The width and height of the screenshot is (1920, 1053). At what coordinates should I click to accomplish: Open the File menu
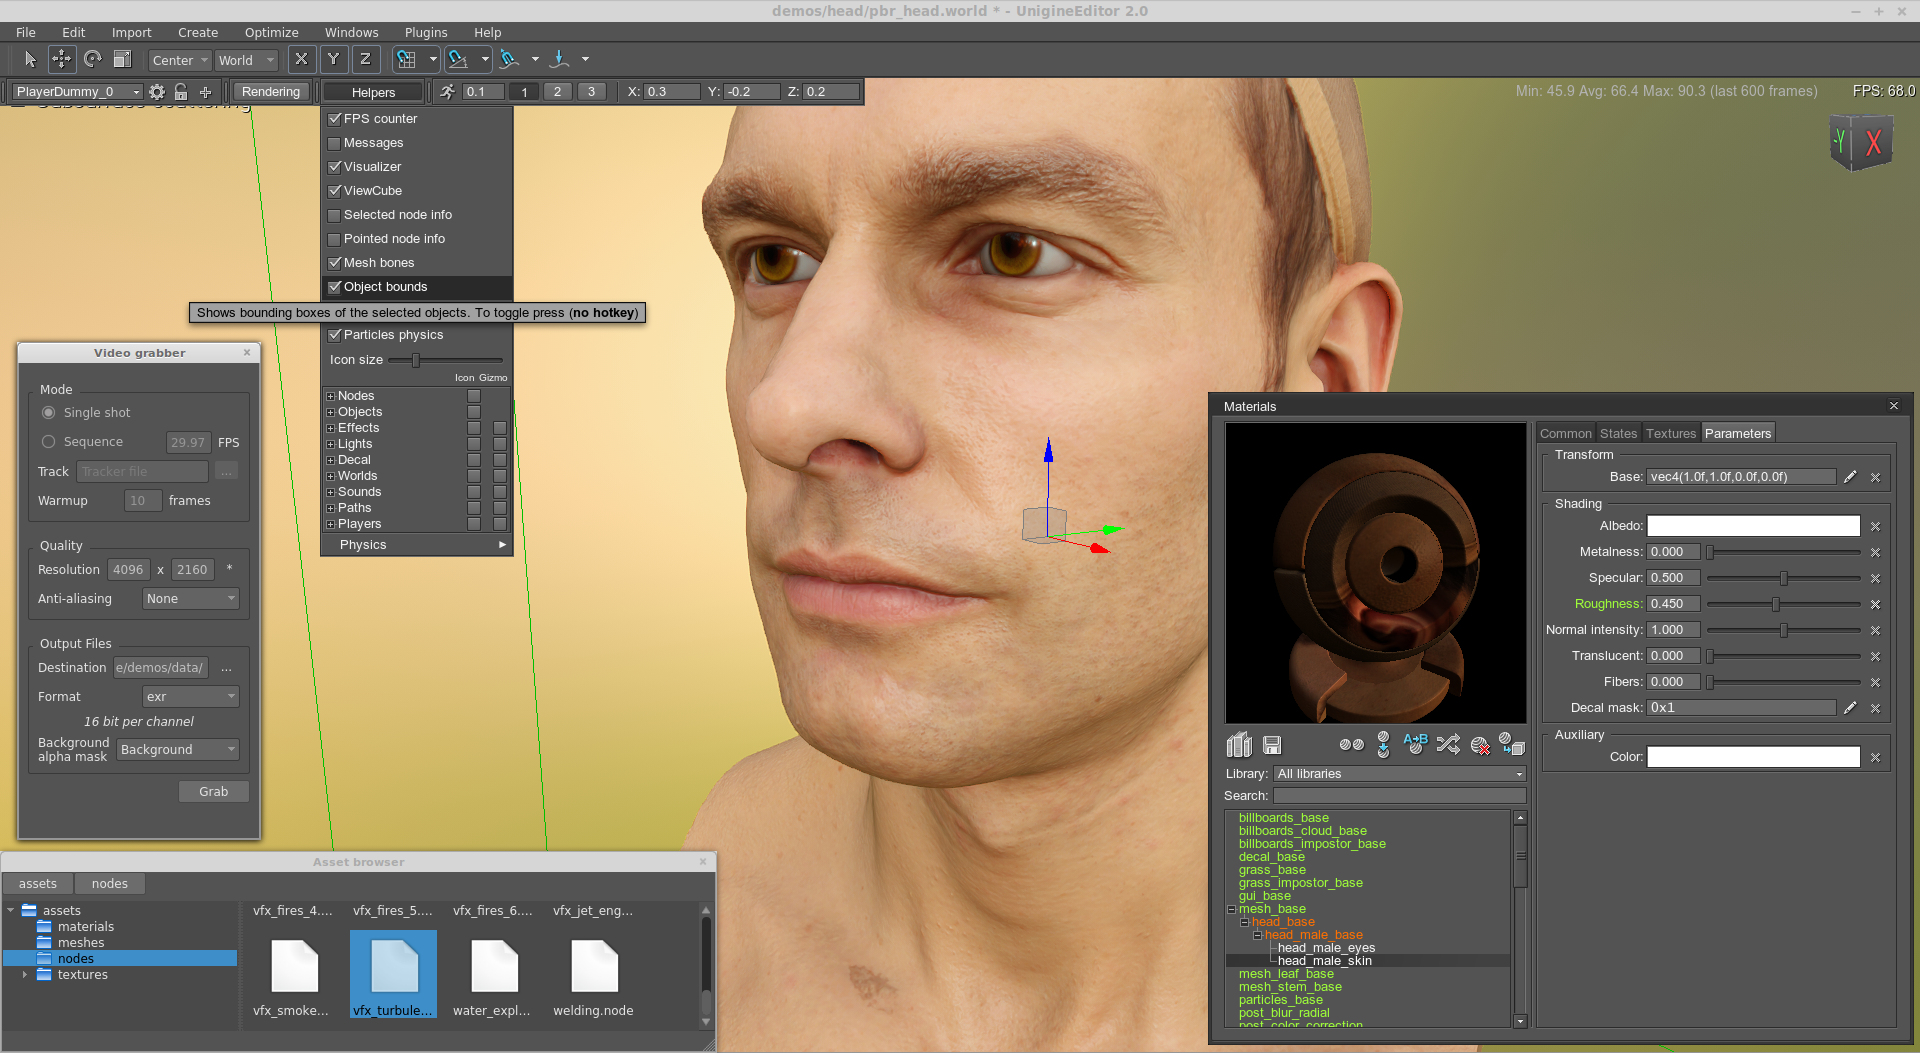(26, 33)
